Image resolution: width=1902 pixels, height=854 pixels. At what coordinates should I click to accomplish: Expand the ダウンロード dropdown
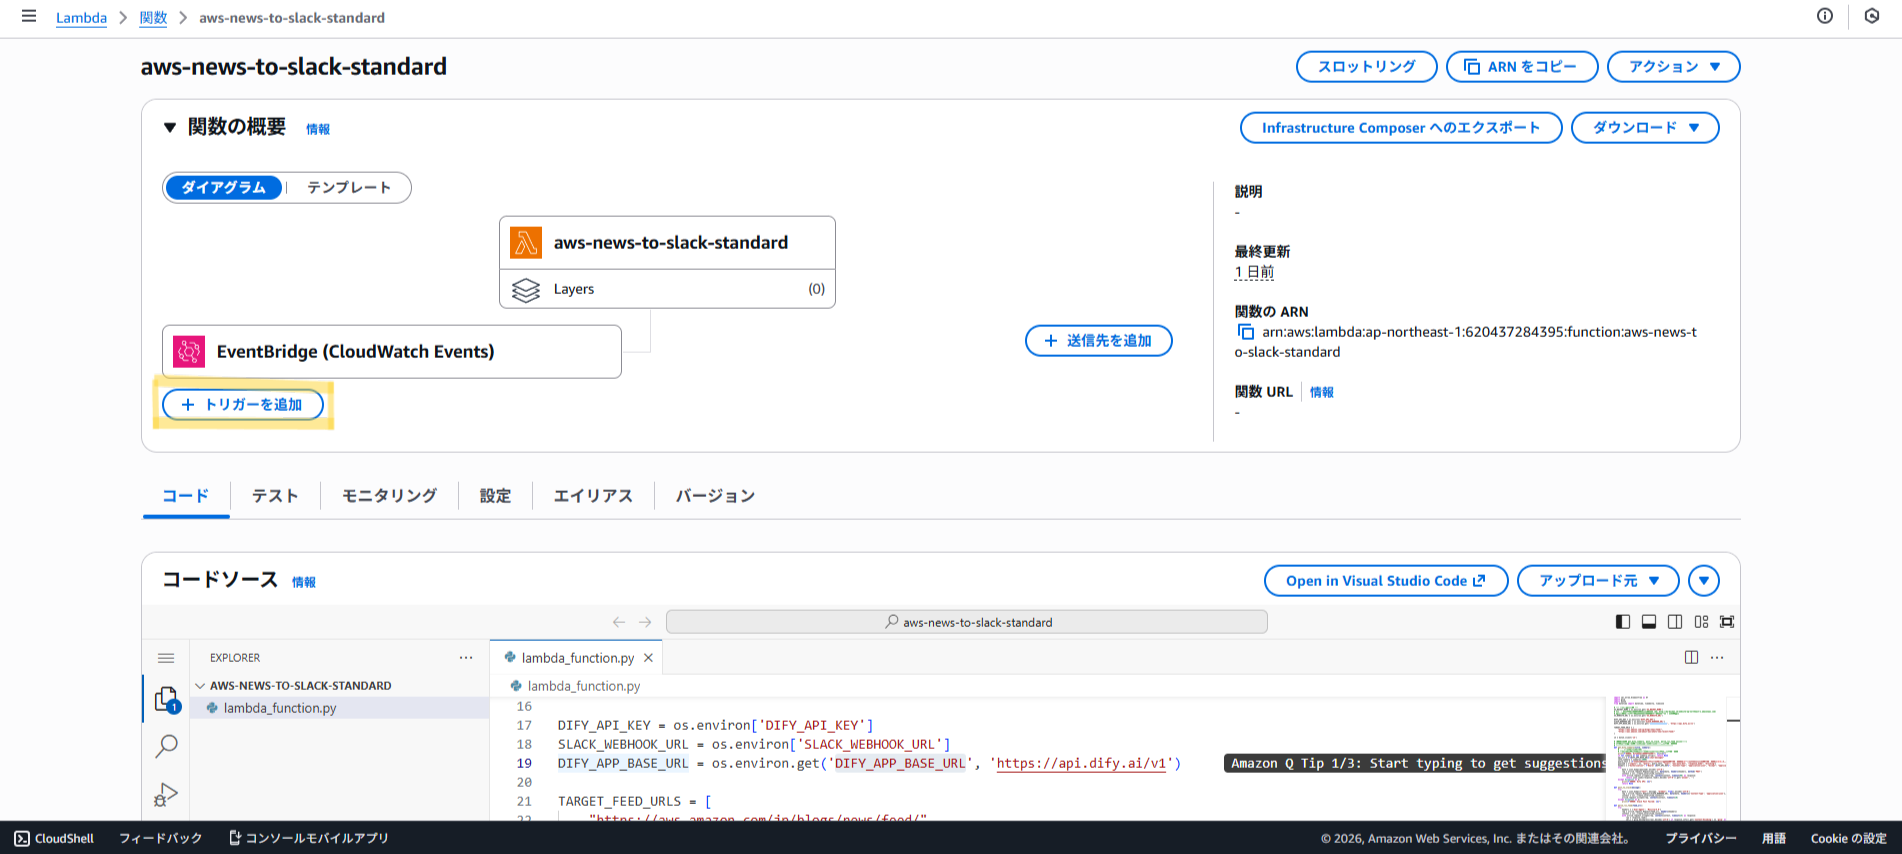1645,128
